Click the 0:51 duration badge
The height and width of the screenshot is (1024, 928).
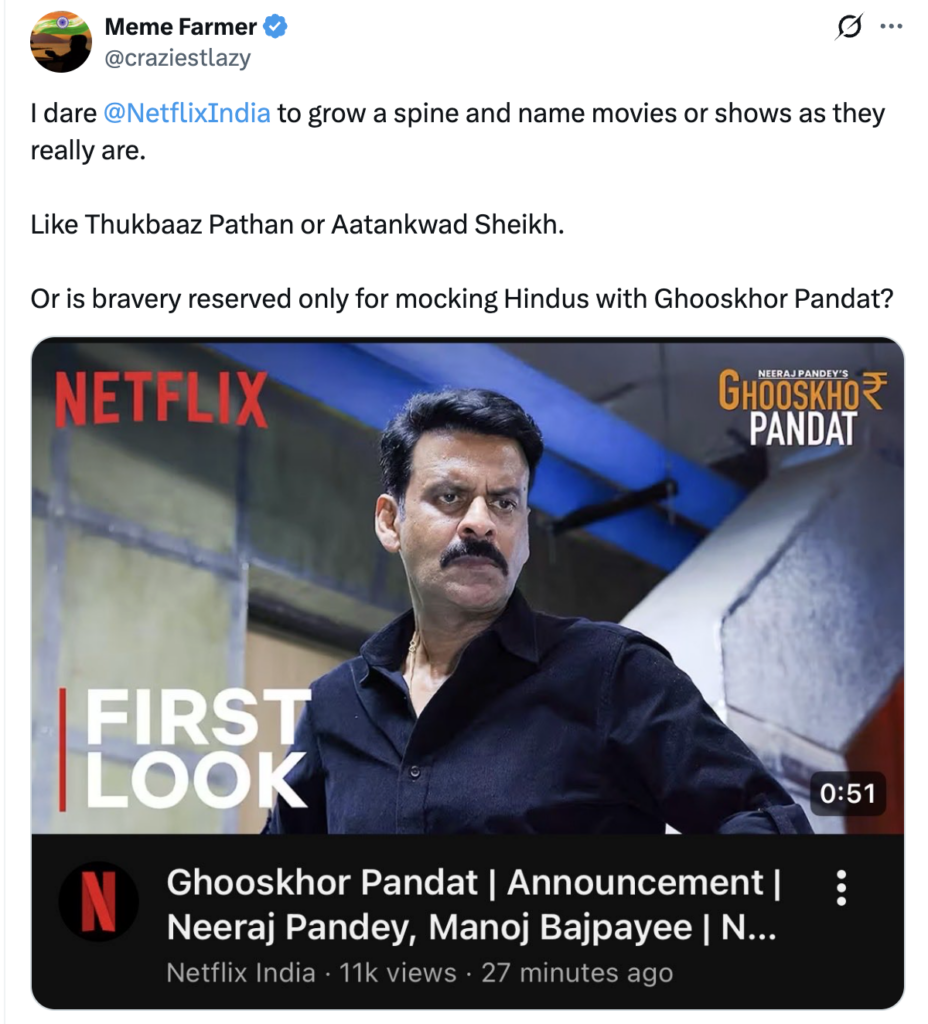[848, 793]
